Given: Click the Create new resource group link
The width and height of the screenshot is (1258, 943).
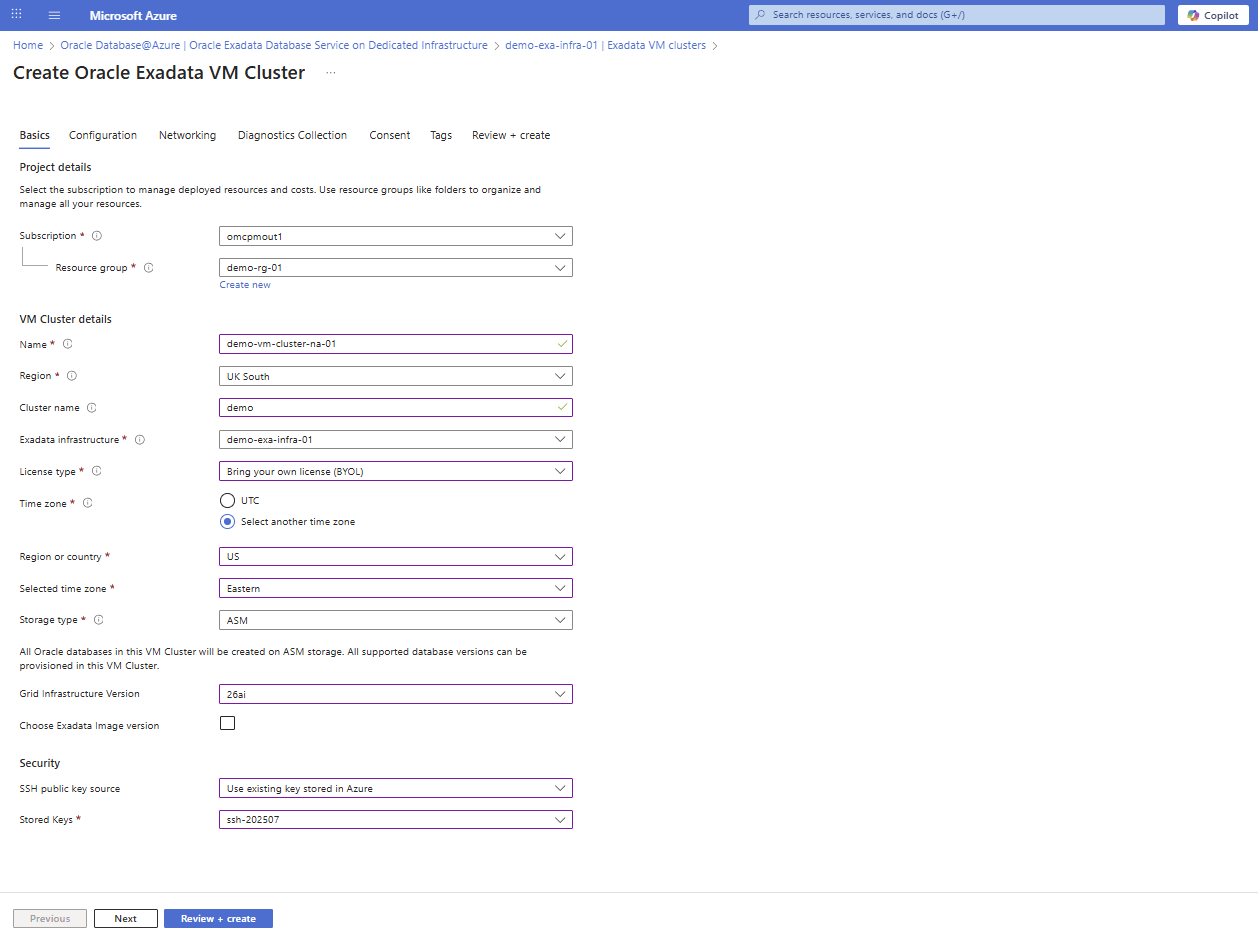Looking at the screenshot, I should coord(245,284).
